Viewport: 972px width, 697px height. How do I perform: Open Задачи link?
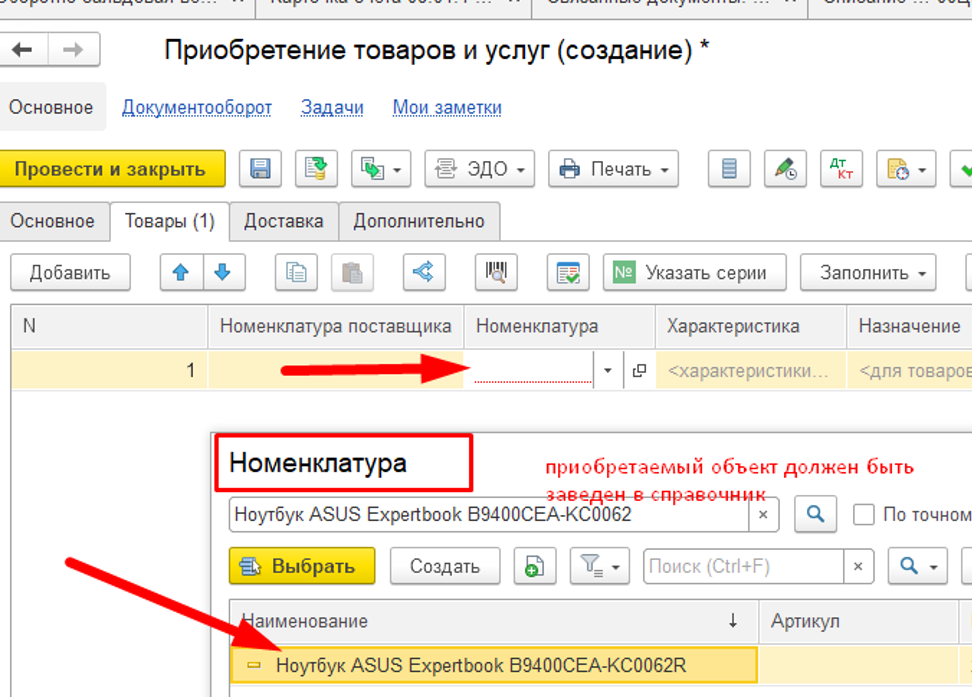point(332,107)
